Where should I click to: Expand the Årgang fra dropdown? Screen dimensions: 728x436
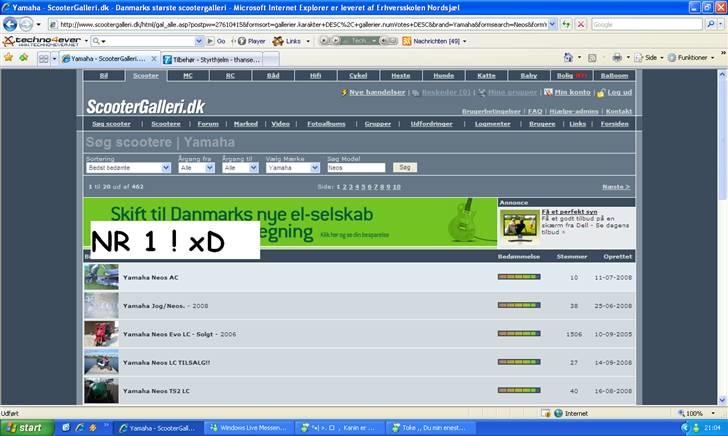[196, 168]
